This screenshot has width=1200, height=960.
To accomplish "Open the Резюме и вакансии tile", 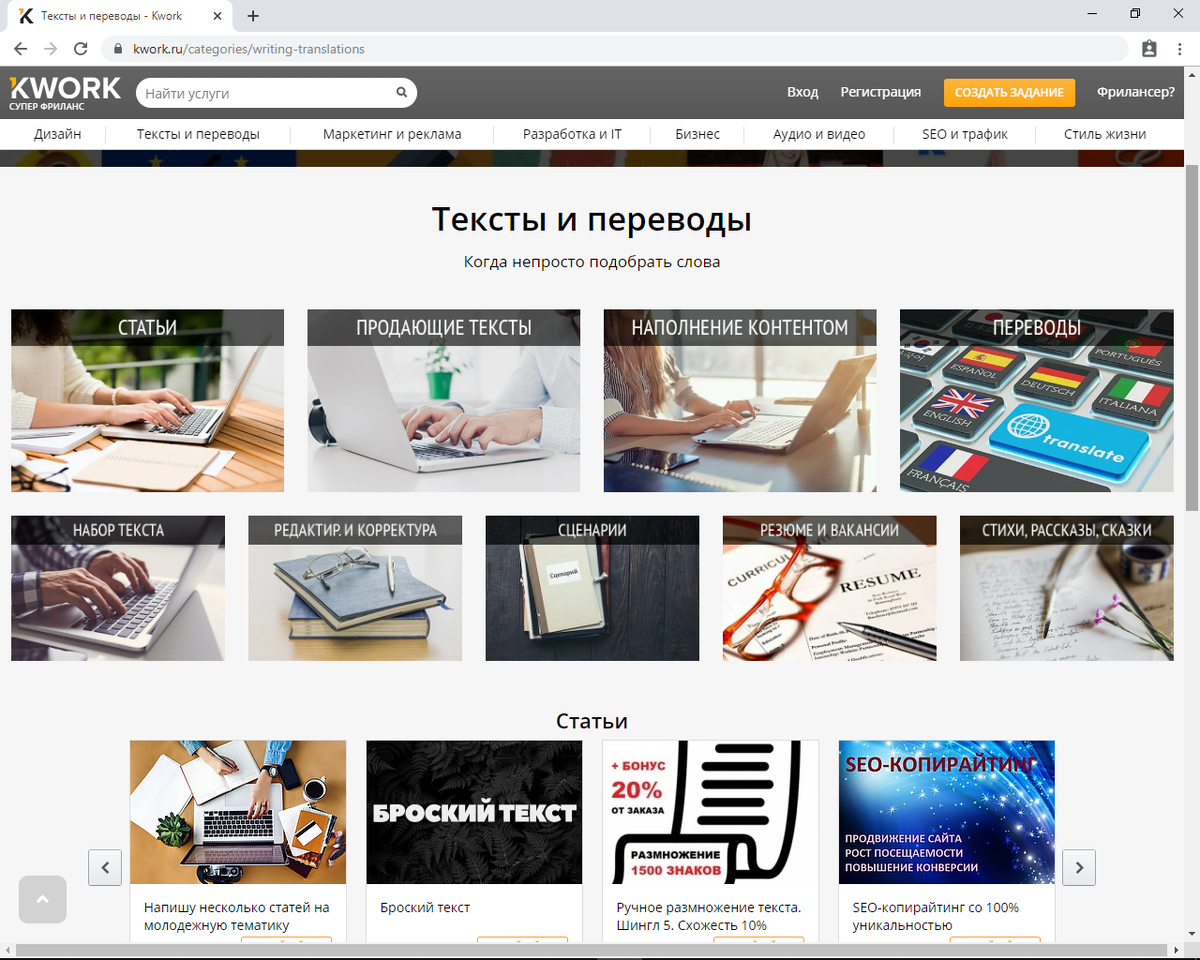I will click(830, 588).
